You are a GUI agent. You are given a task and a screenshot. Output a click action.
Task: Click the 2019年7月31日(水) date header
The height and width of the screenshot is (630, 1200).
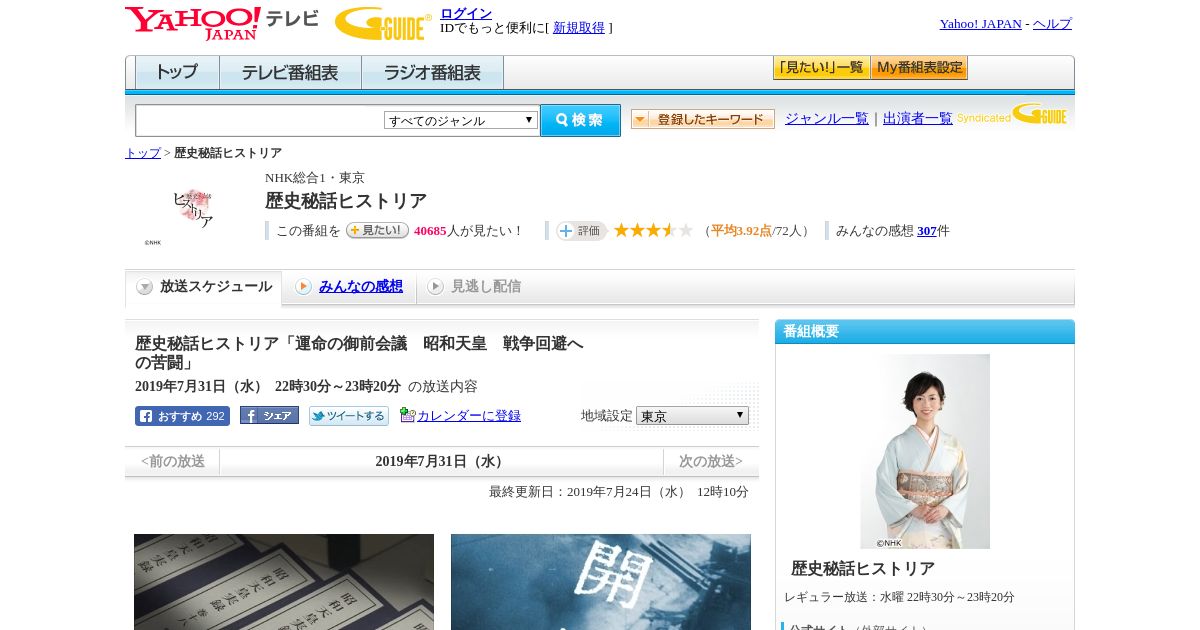click(441, 462)
